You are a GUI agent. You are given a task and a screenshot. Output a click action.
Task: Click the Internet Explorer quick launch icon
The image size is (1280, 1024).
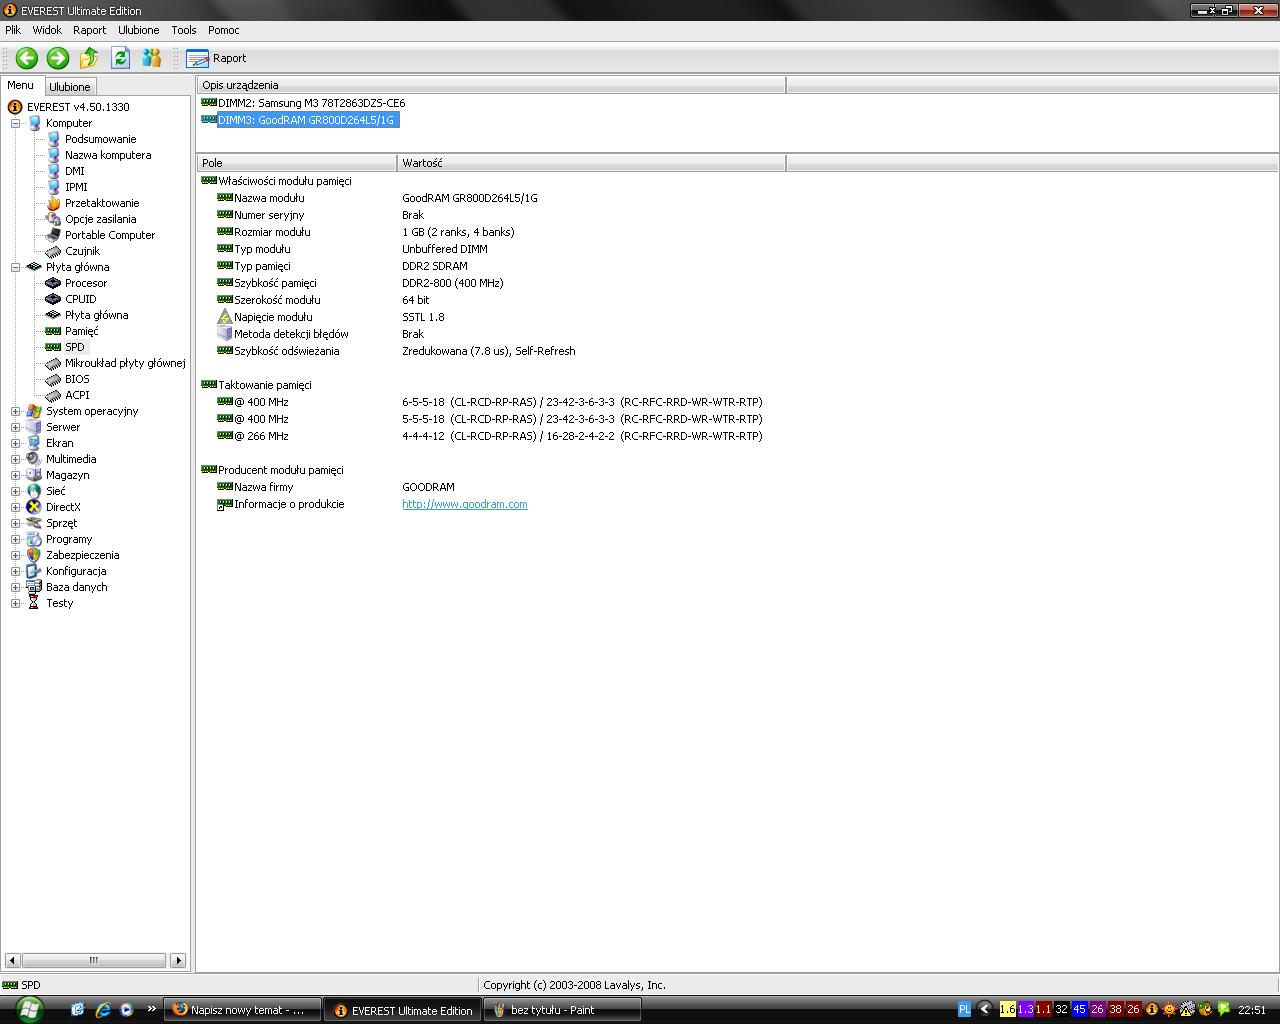tap(102, 1010)
